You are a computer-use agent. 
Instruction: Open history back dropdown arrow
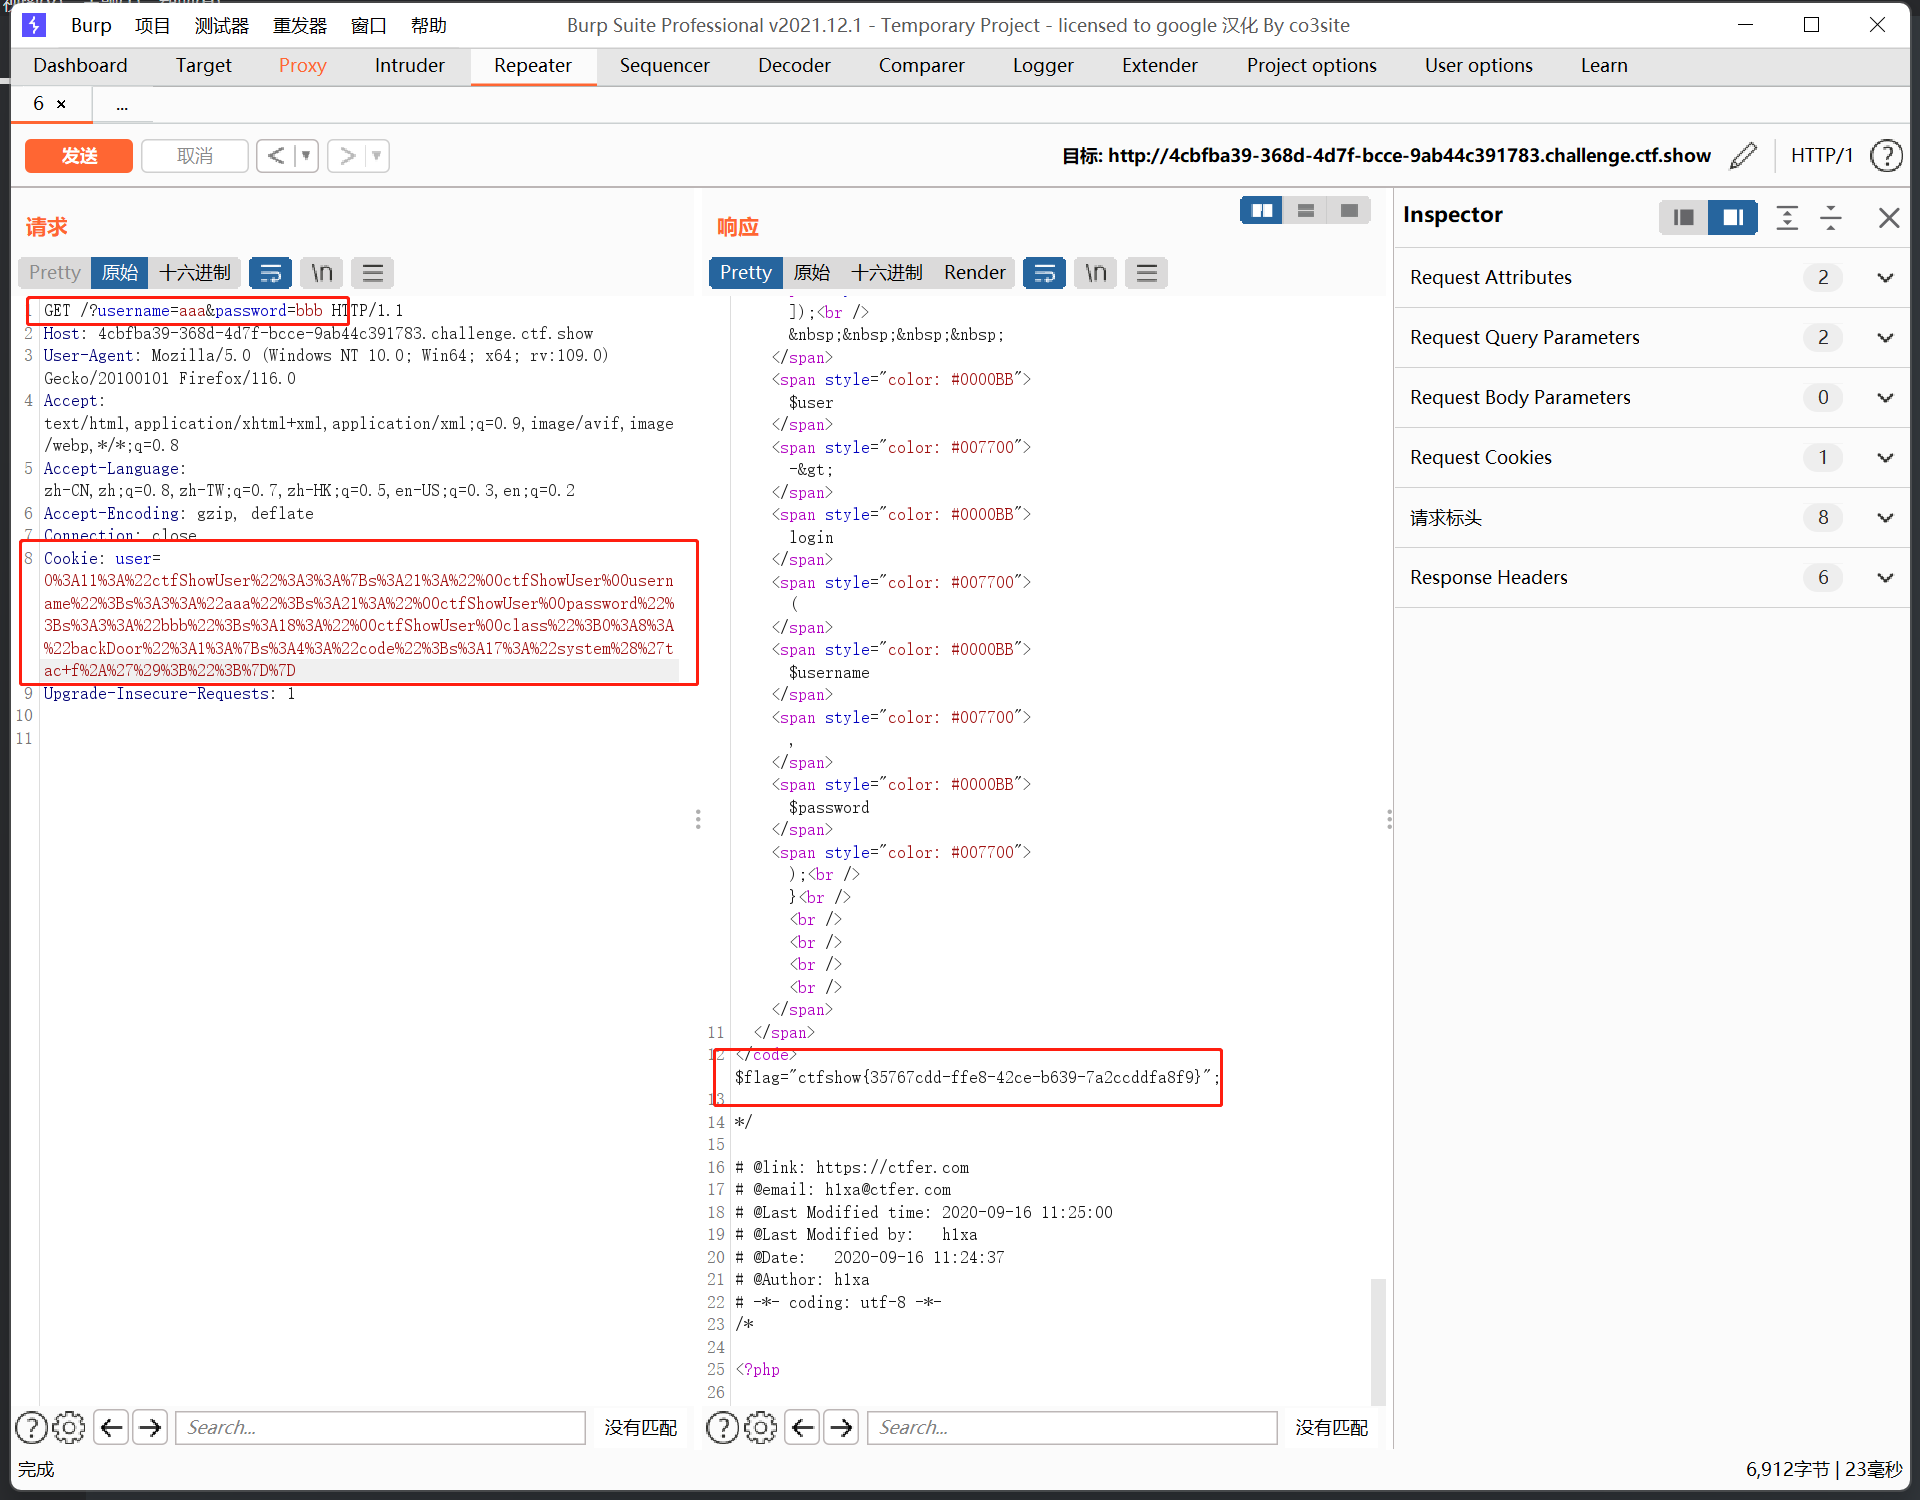click(306, 156)
